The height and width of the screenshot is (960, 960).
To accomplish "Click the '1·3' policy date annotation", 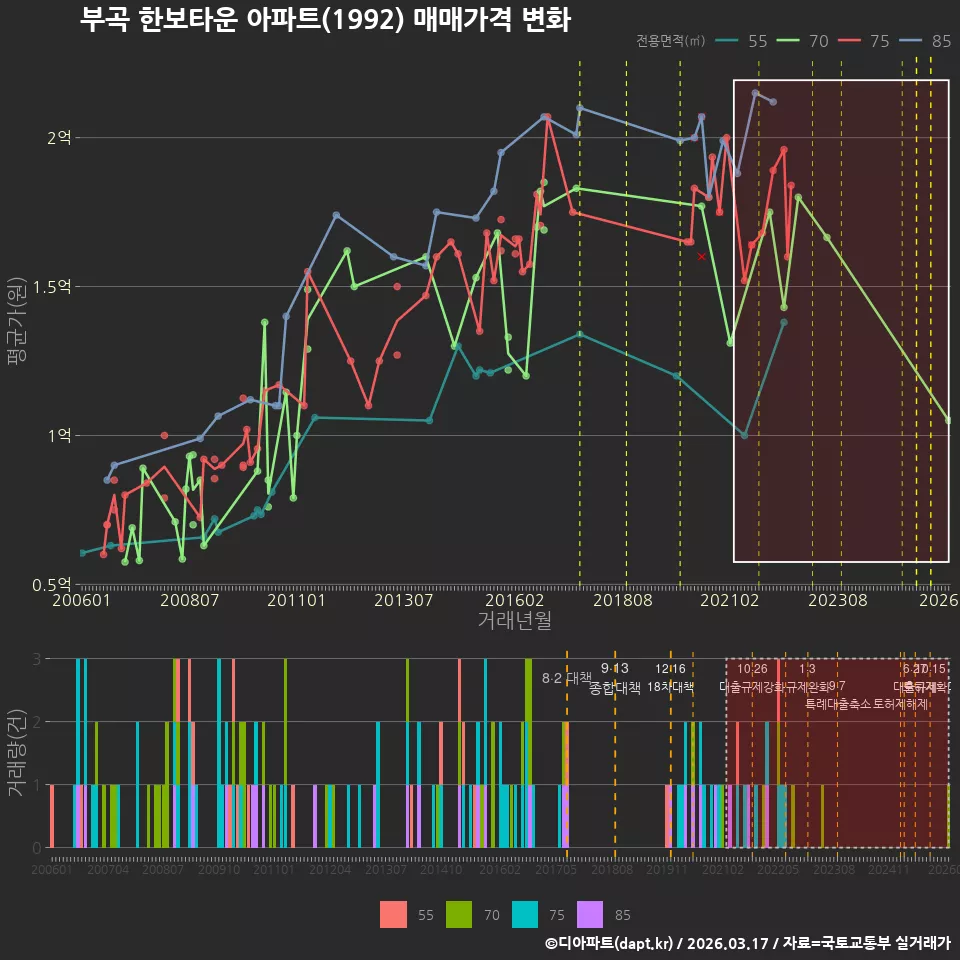I will [x=807, y=669].
